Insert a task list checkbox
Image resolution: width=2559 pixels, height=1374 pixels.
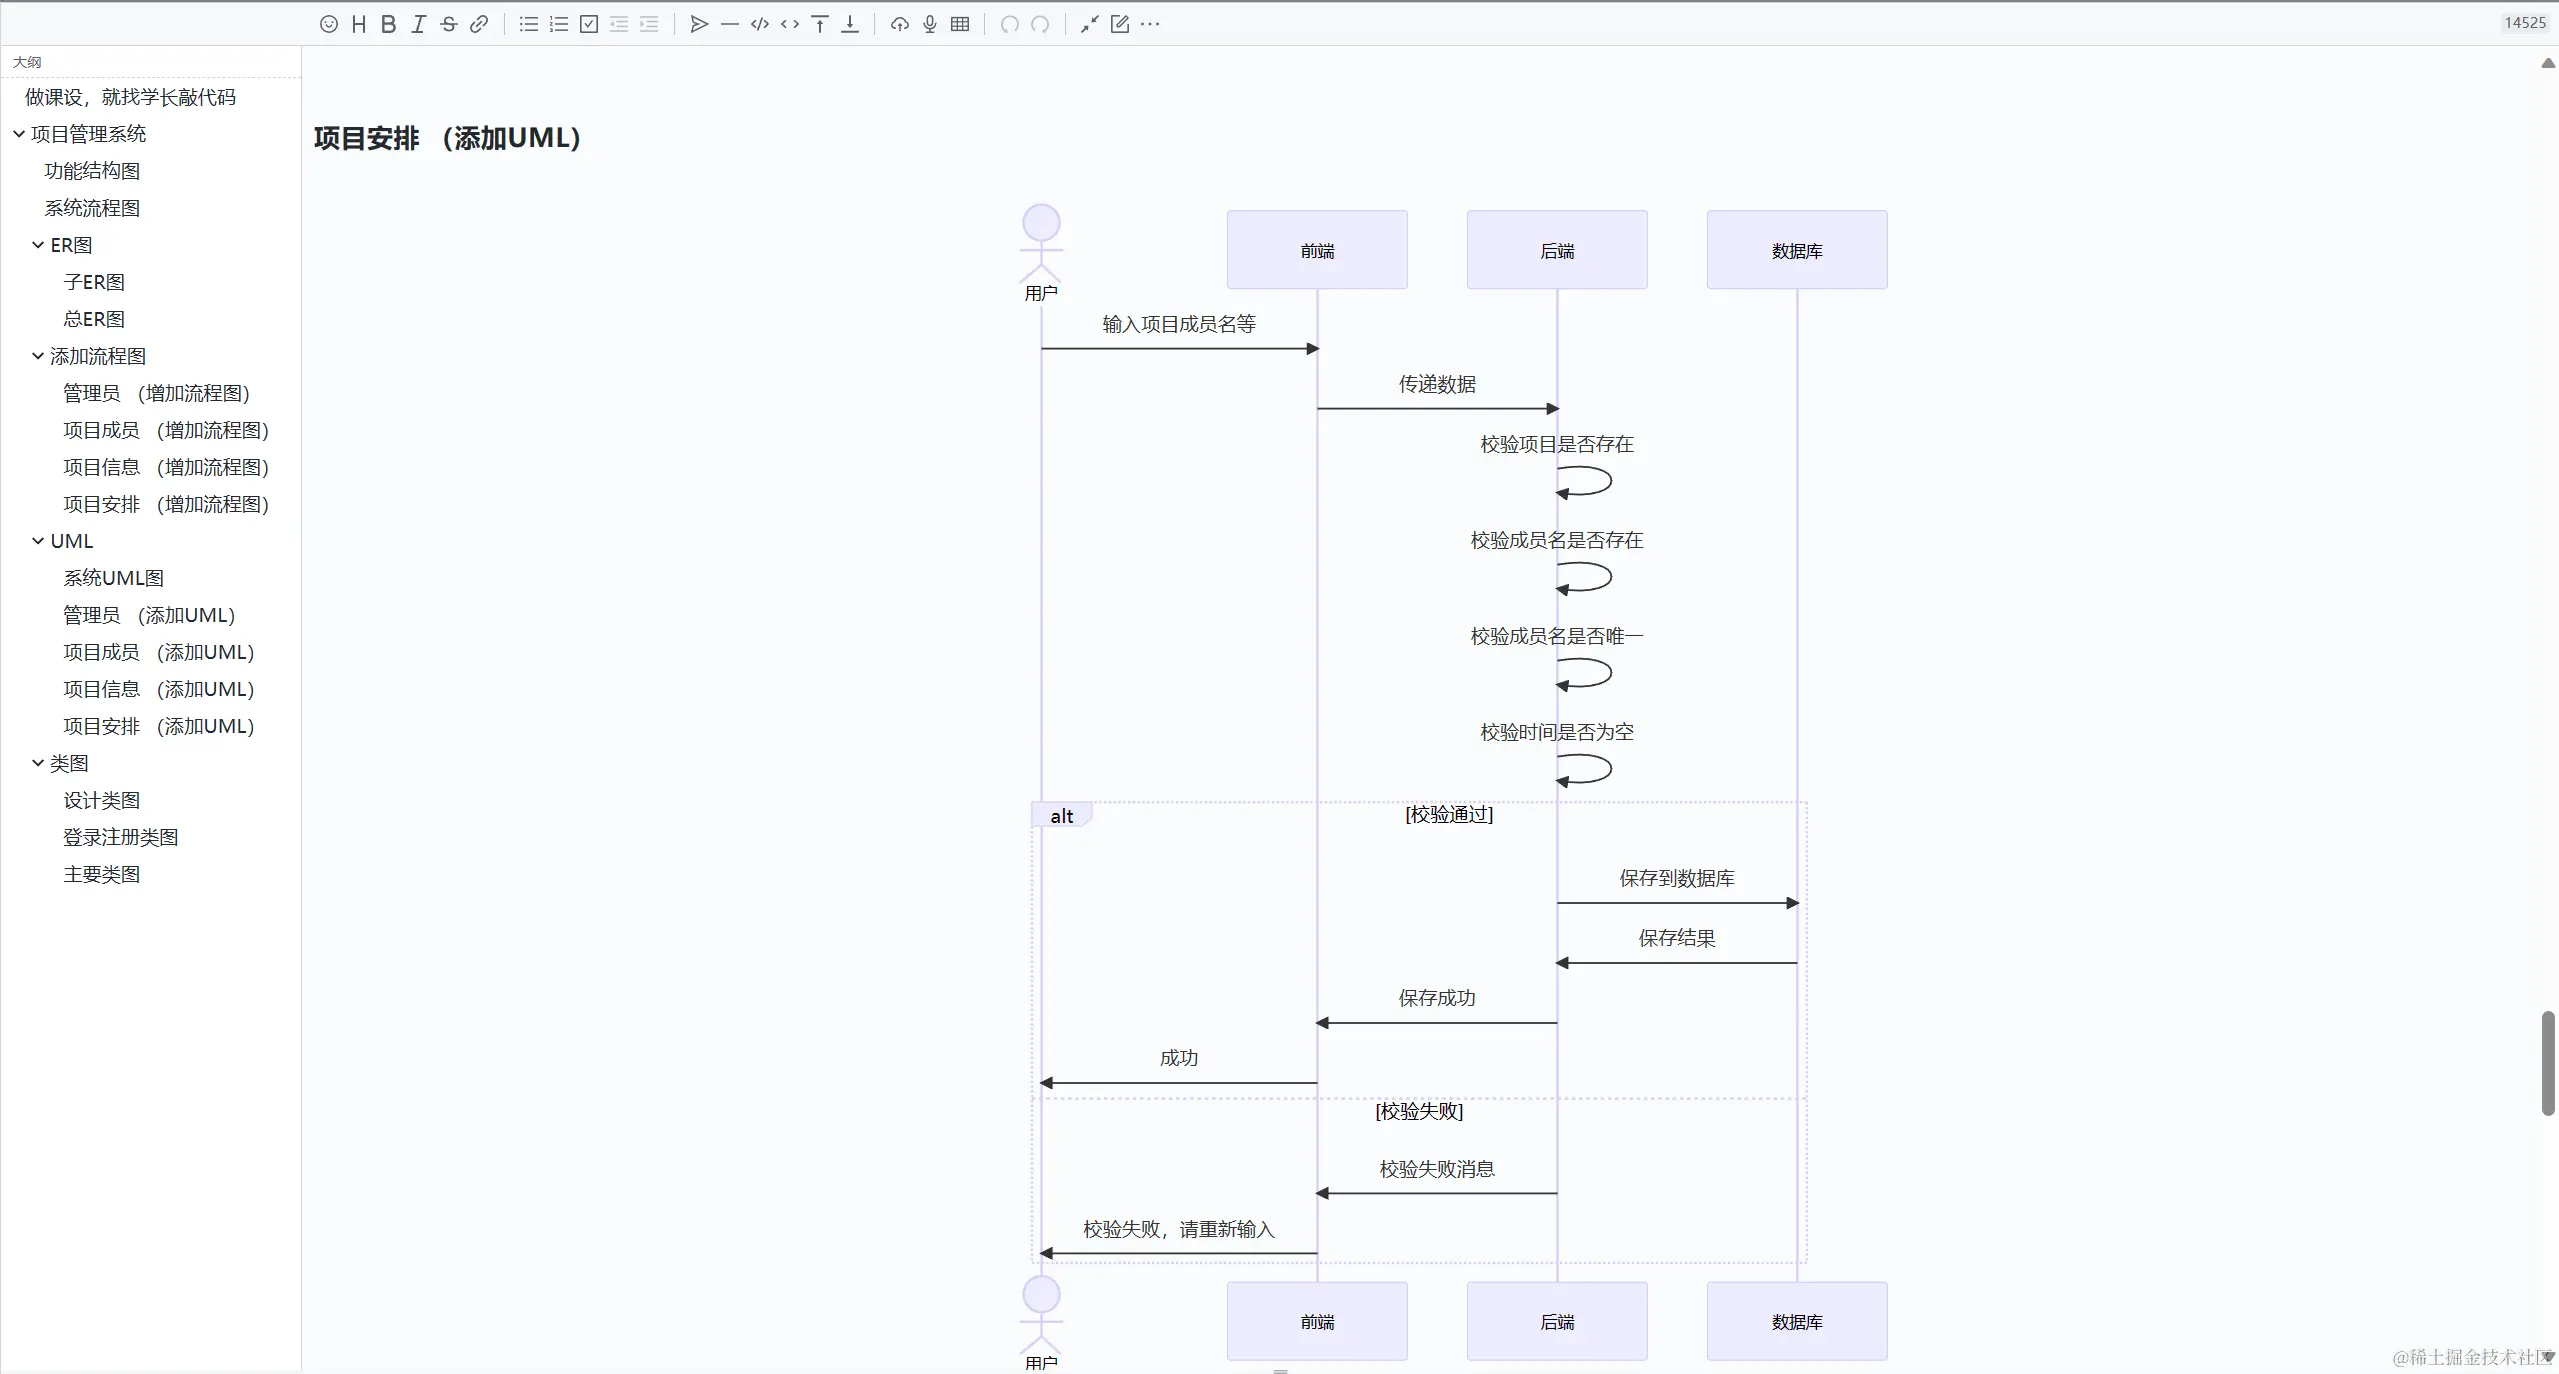[x=589, y=24]
